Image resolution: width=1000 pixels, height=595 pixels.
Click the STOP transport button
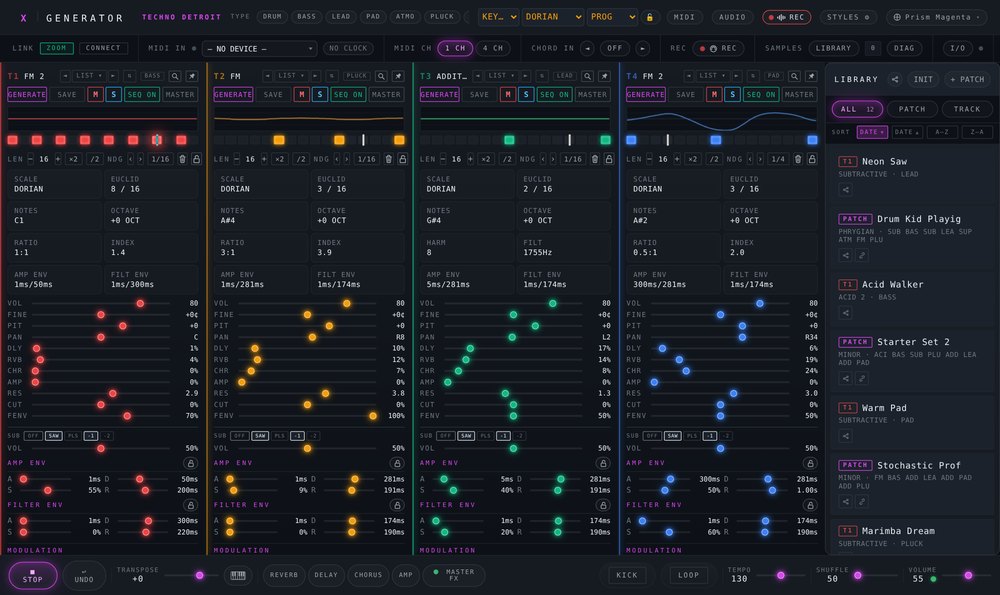(33, 576)
